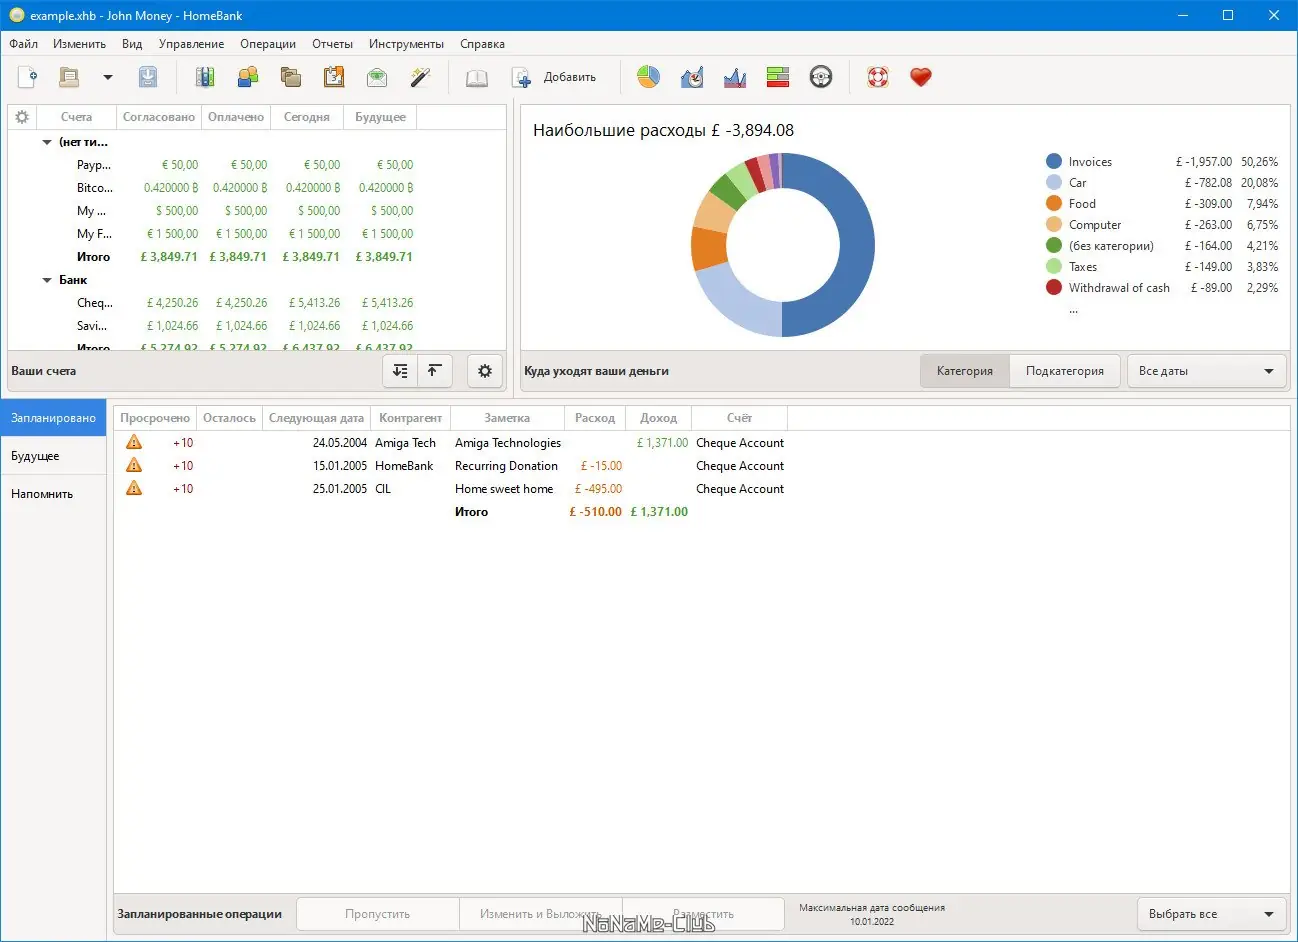Switch chart to Подкатегория
The image size is (1298, 942).
(x=1065, y=371)
